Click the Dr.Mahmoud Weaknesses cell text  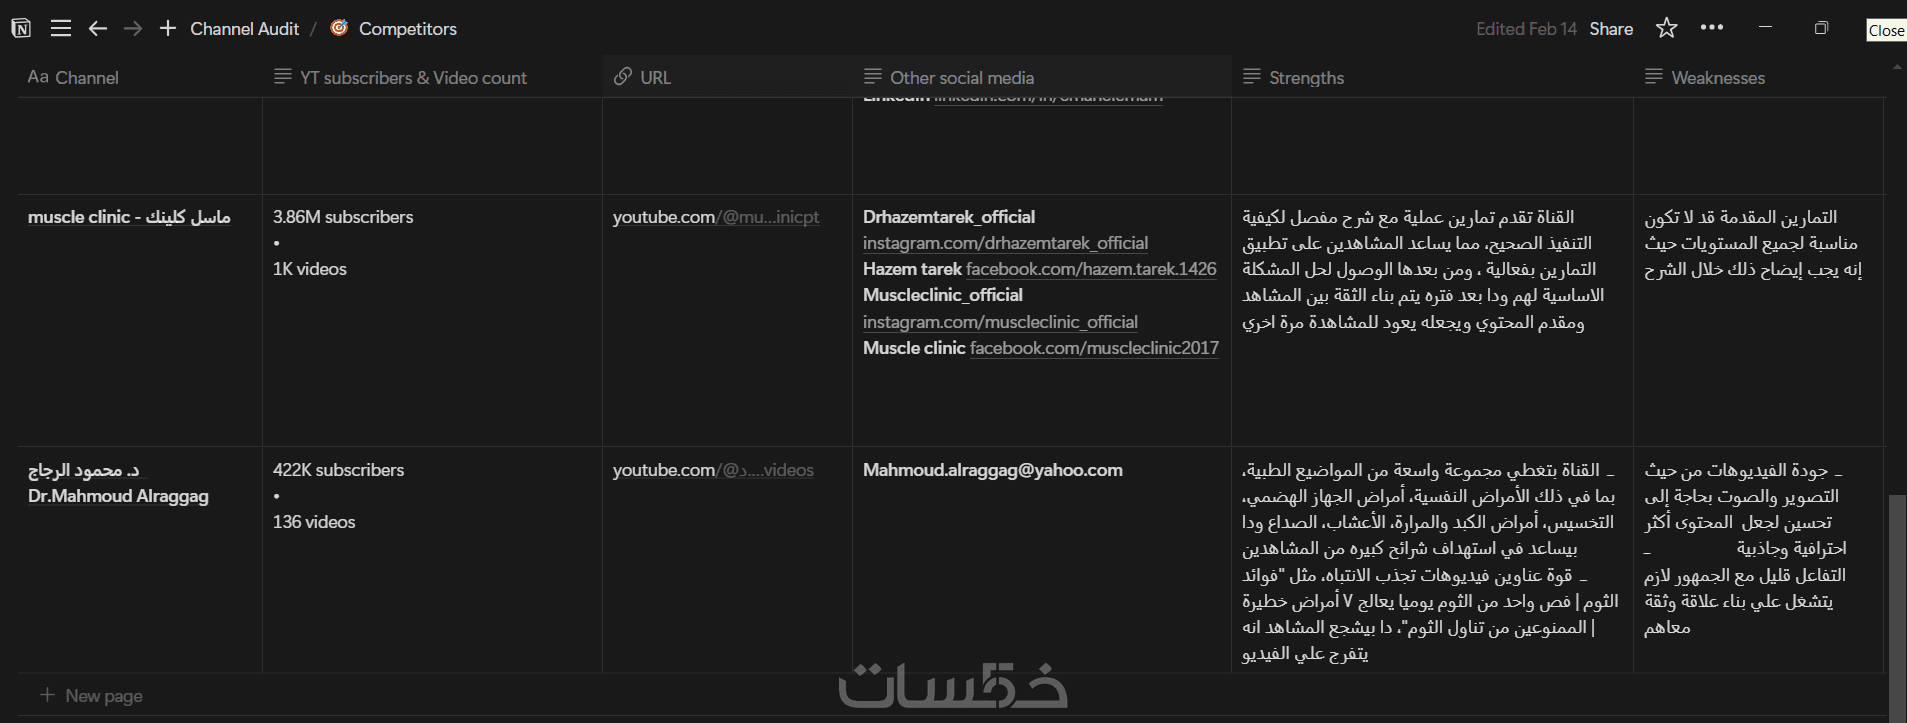tap(1745, 549)
